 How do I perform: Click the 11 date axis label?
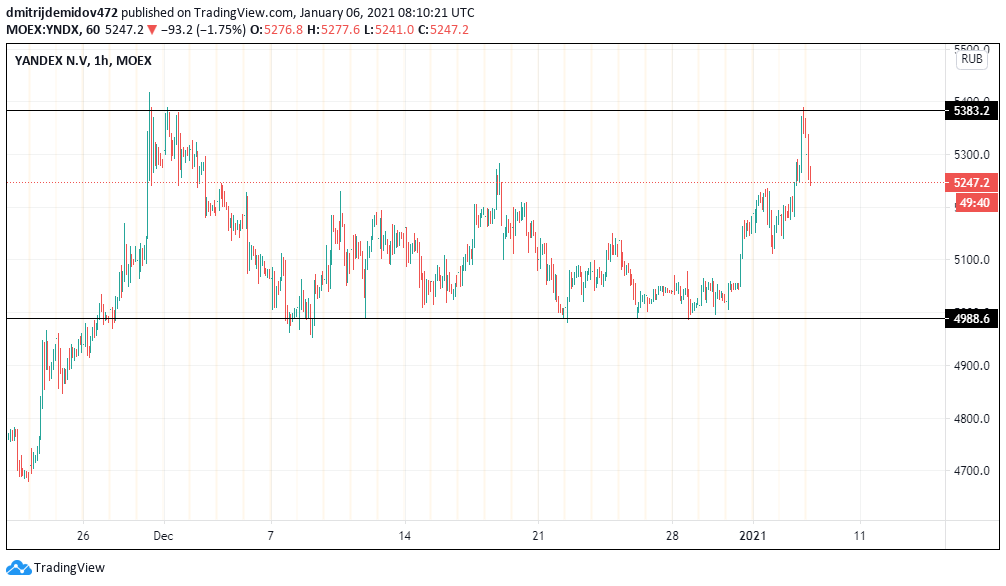[x=860, y=535]
